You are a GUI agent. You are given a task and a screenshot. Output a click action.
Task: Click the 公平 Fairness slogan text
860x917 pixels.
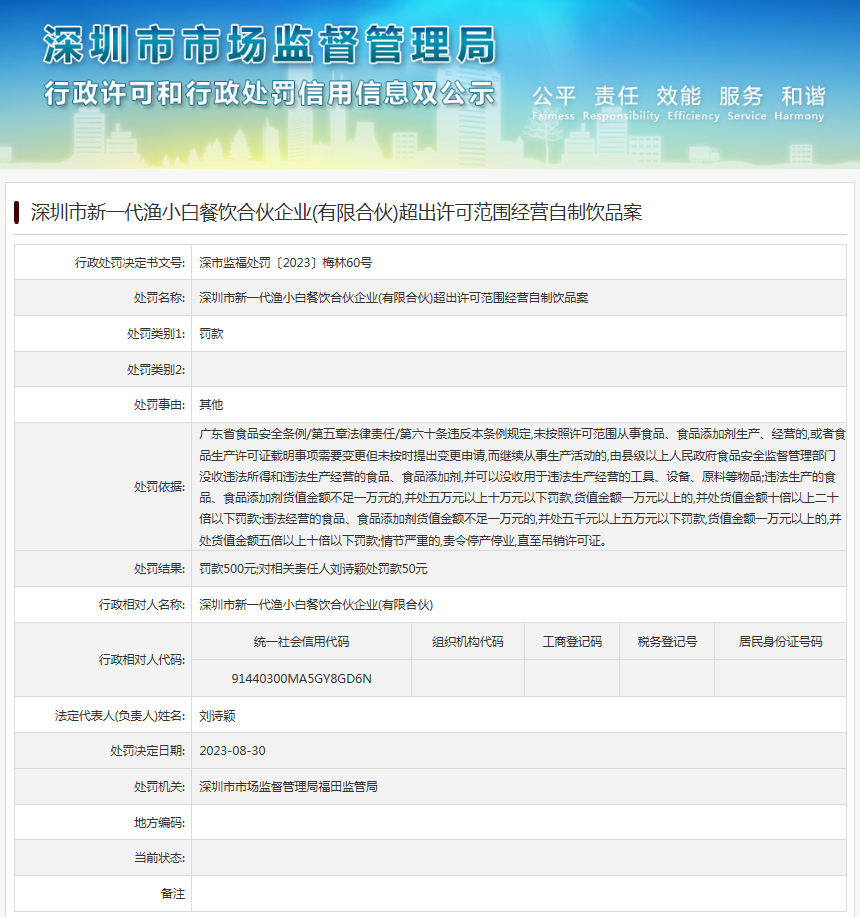553,103
